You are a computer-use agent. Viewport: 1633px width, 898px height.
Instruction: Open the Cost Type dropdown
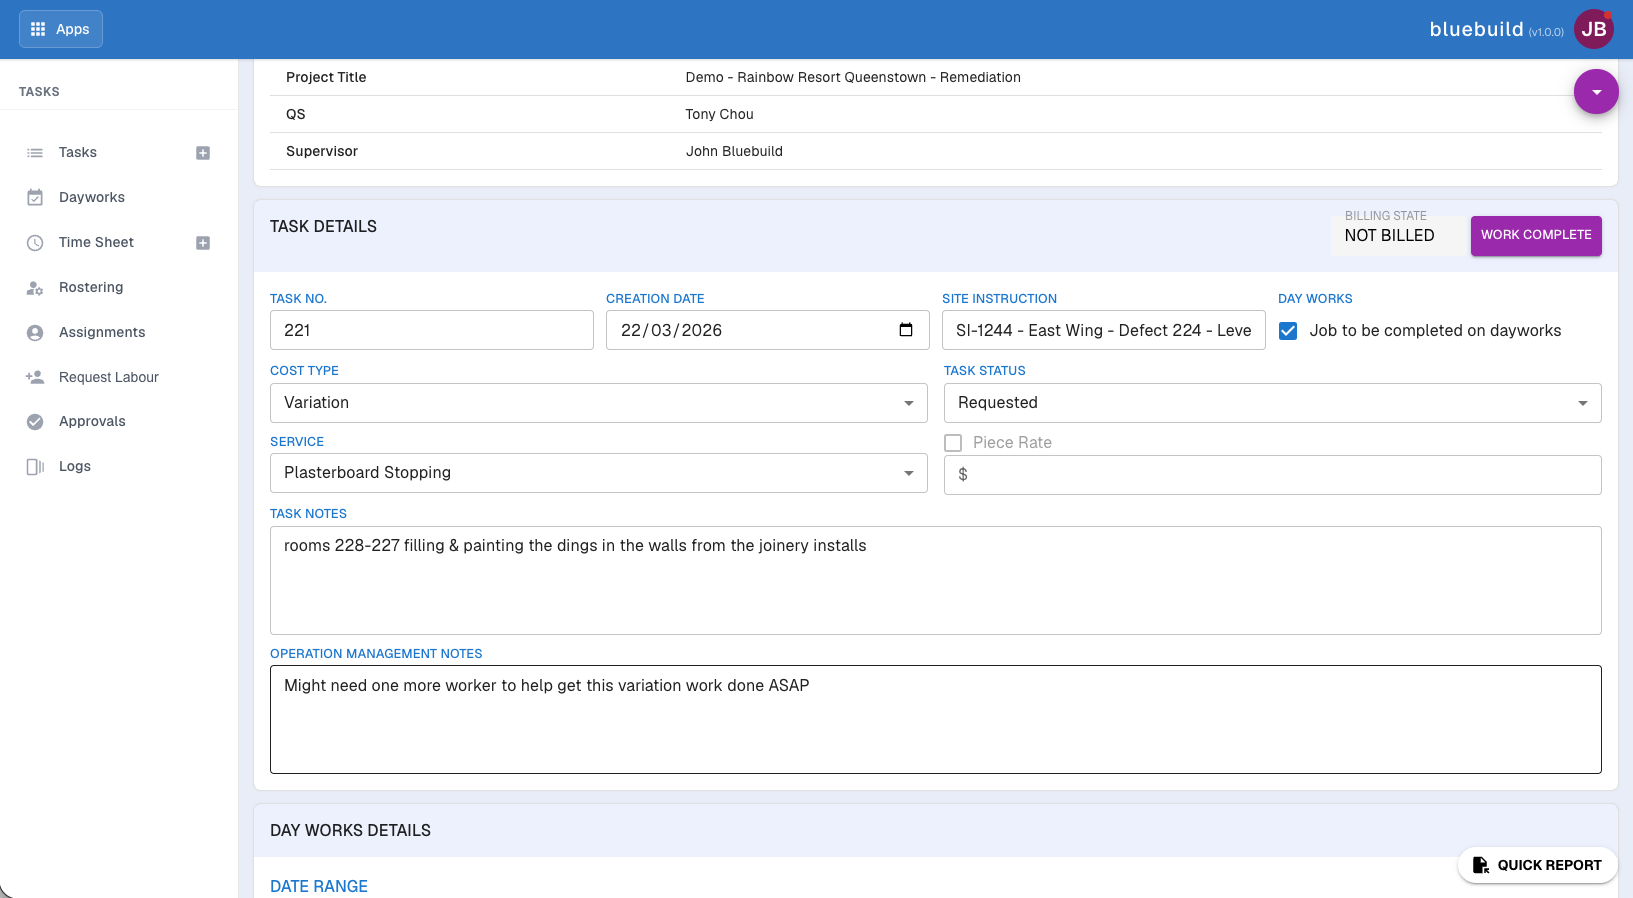(x=599, y=403)
